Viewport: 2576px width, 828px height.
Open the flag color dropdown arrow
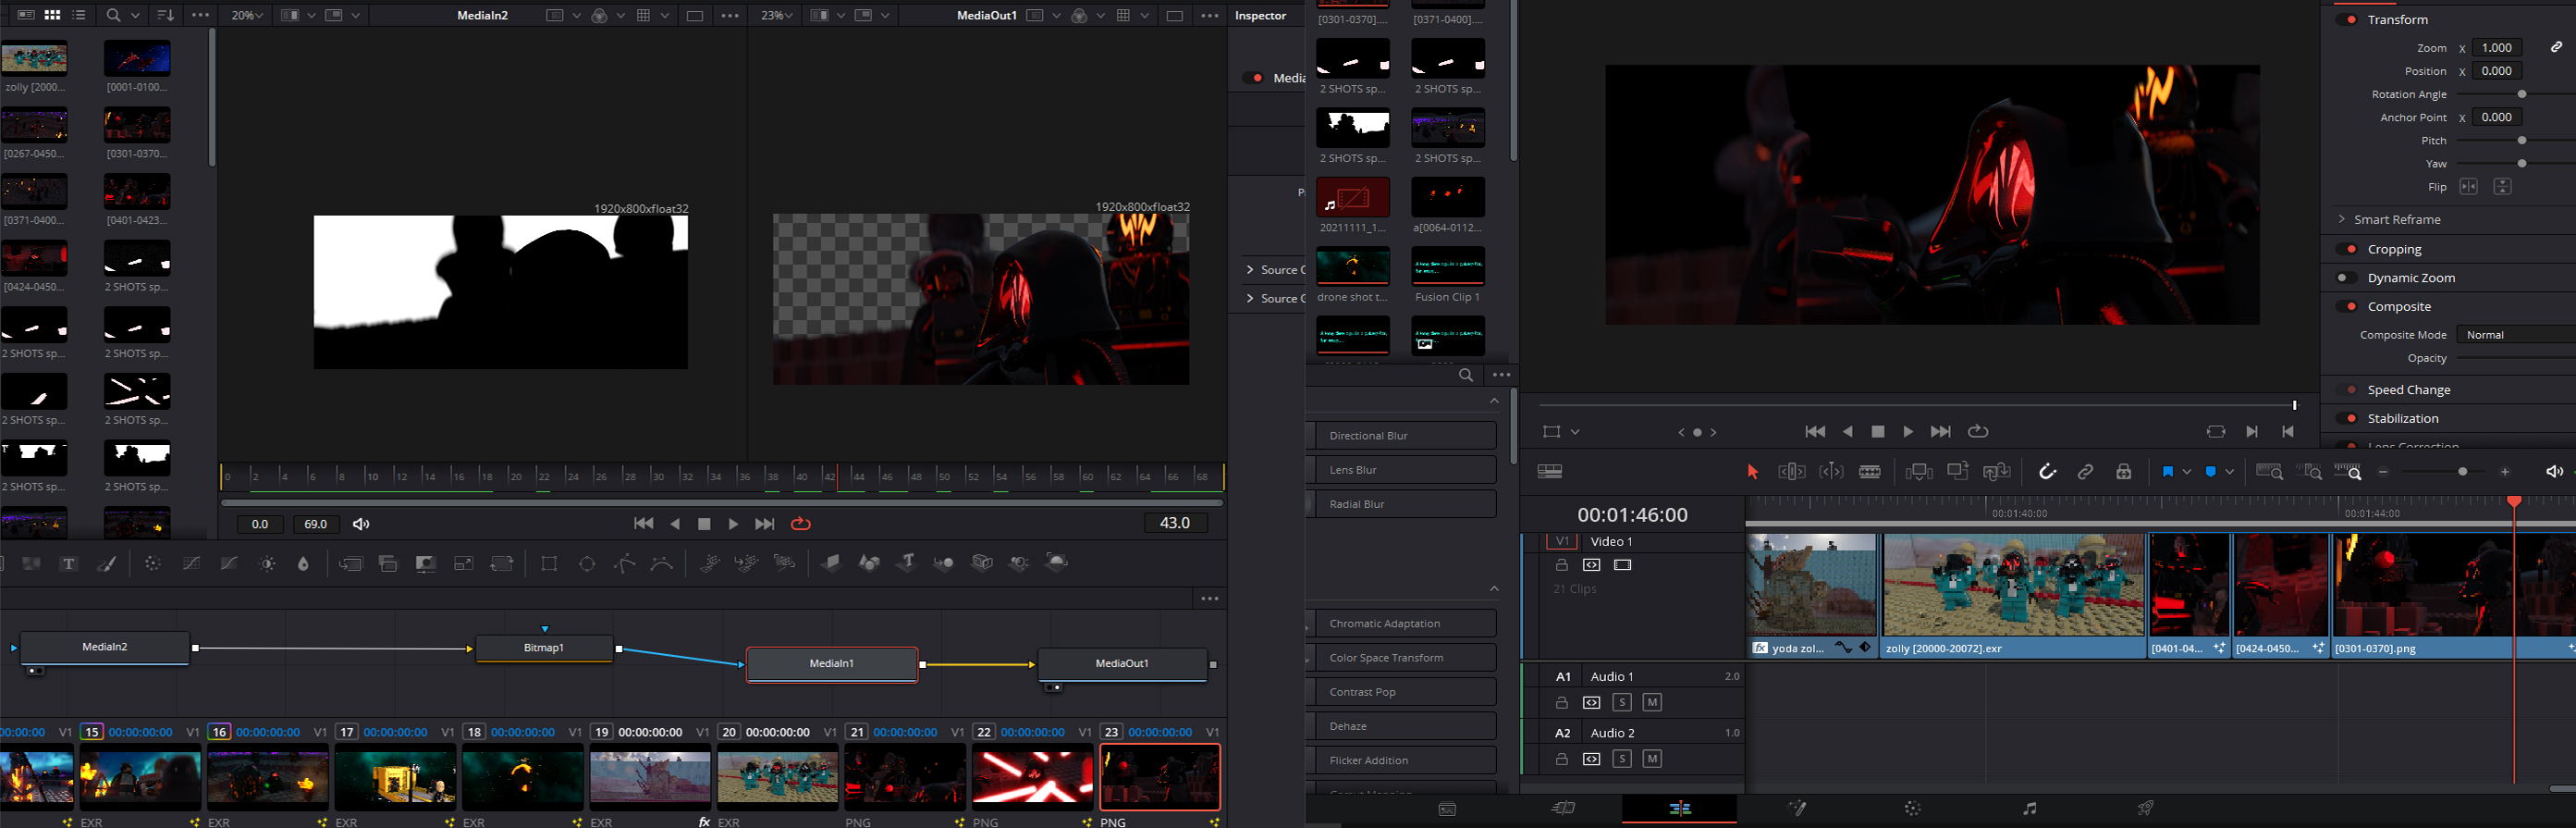point(2187,472)
